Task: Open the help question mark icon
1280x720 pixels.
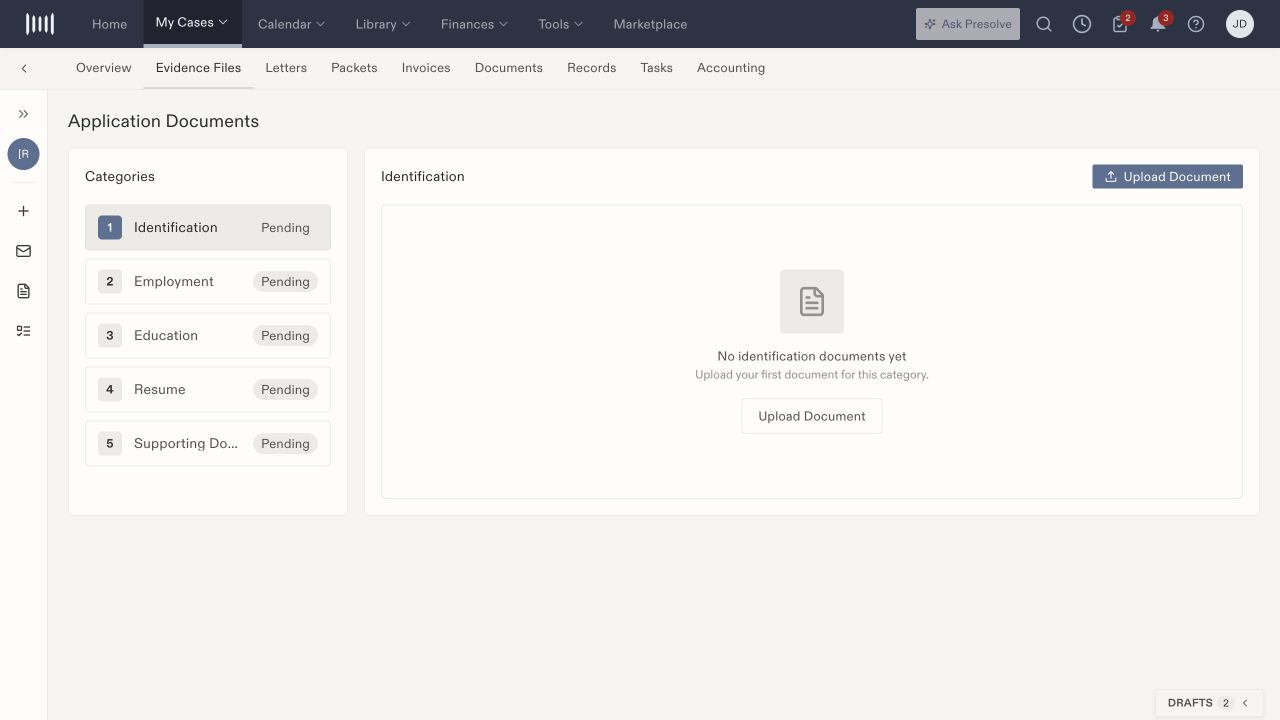Action: (x=1196, y=24)
